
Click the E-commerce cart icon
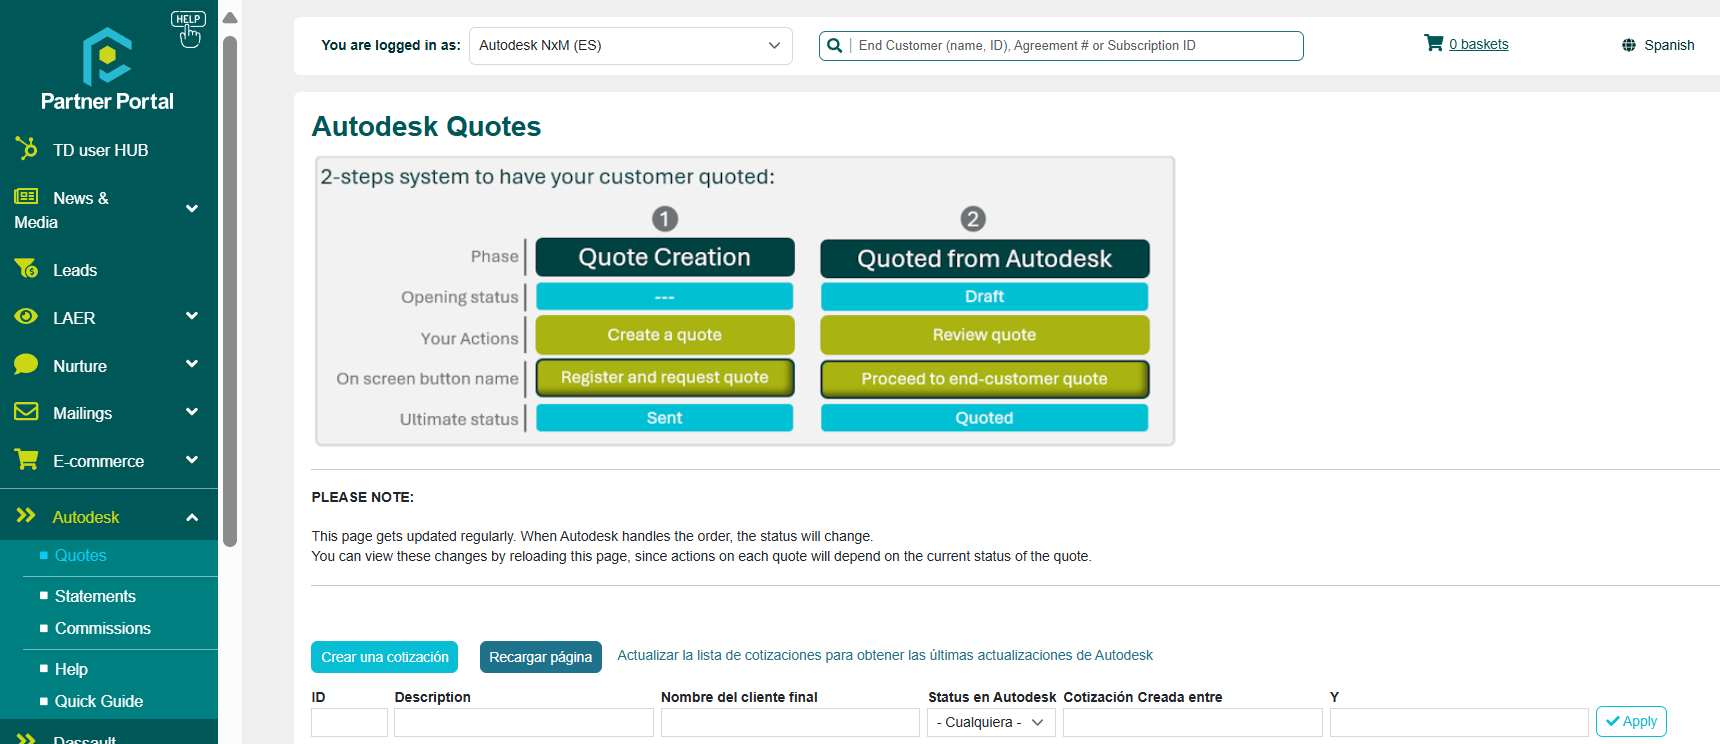[x=26, y=459]
